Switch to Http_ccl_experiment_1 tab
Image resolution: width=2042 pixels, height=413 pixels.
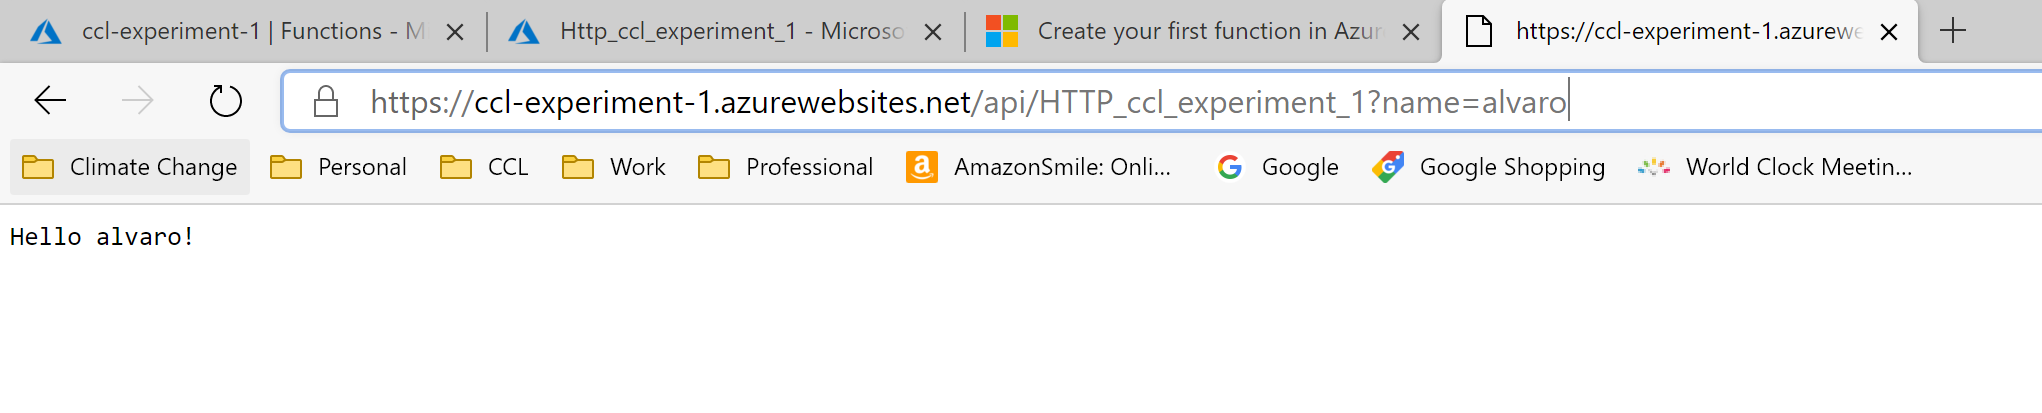(710, 32)
